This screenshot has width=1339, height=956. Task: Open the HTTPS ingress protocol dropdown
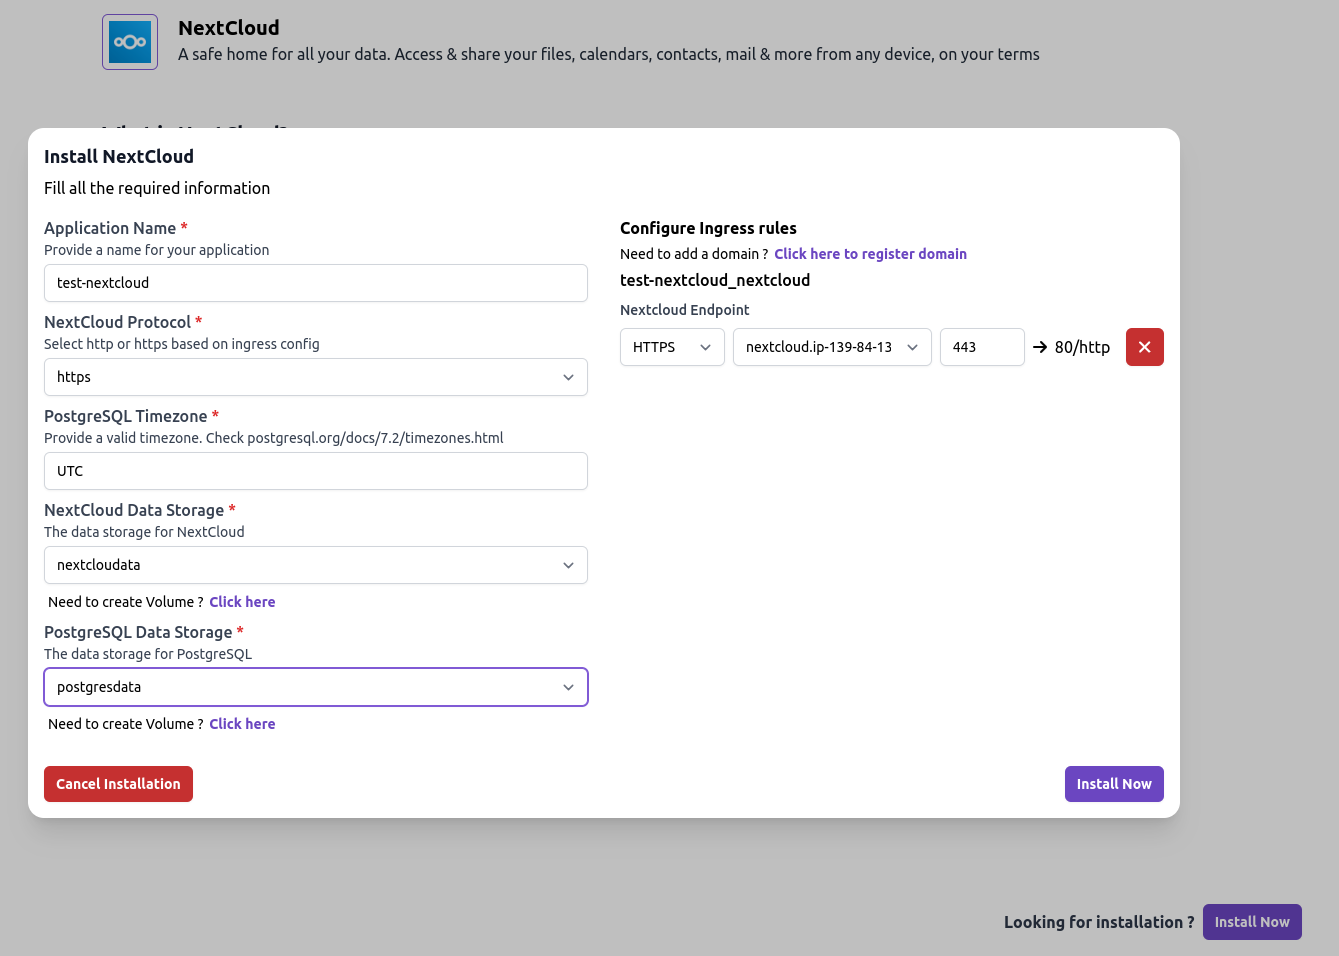672,347
